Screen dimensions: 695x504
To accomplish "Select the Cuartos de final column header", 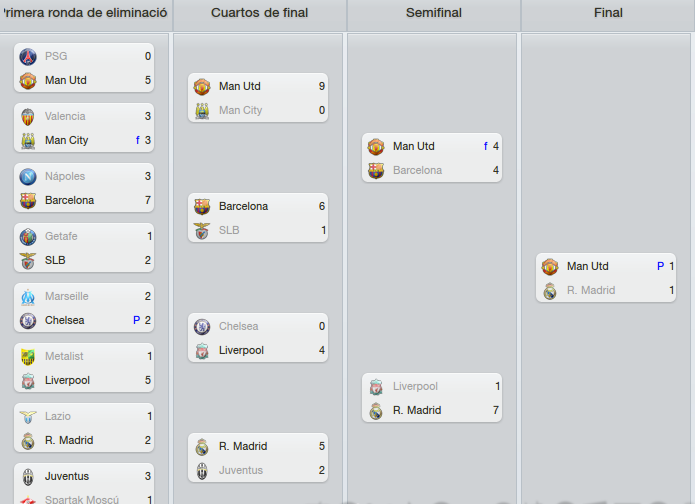I will (x=259, y=13).
